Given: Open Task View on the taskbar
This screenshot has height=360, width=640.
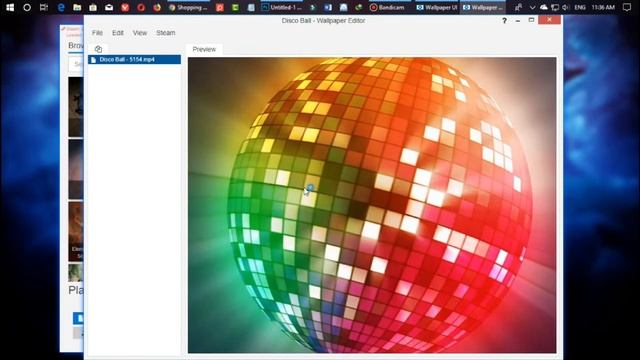Looking at the screenshot, I should (x=44, y=7).
